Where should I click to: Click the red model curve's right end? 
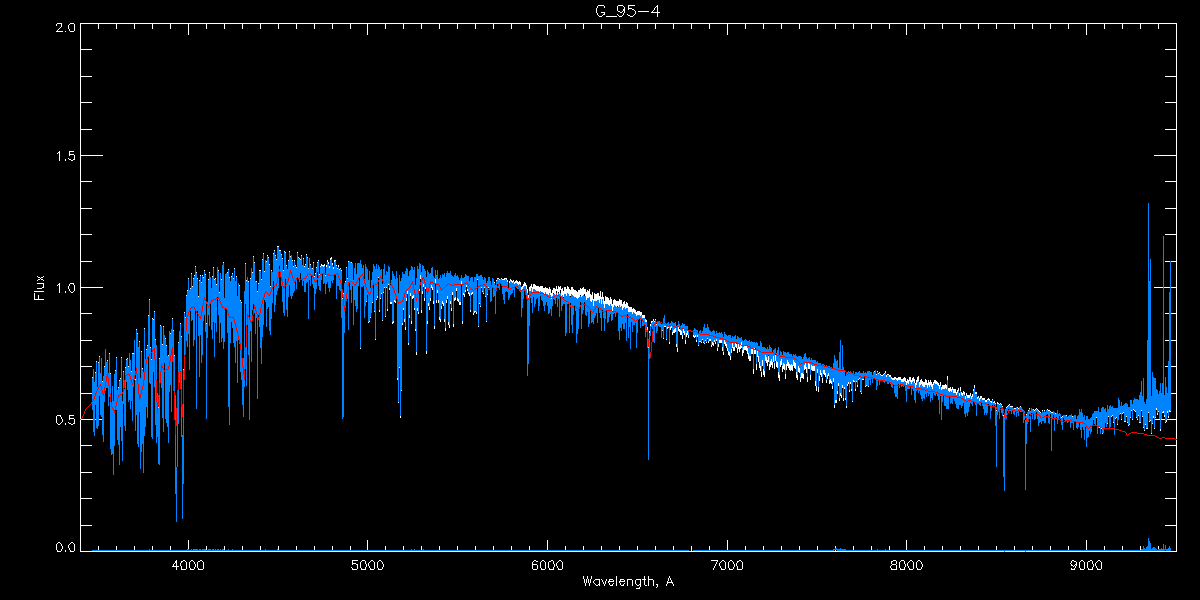(x=1174, y=439)
